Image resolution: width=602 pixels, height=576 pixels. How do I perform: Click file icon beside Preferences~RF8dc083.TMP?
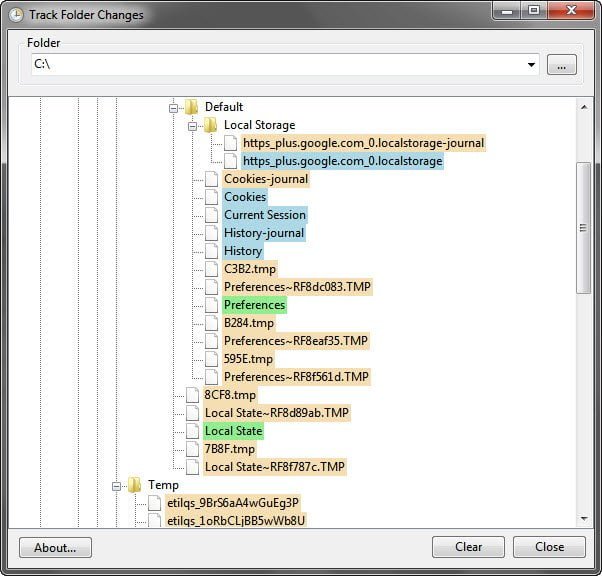coord(212,287)
